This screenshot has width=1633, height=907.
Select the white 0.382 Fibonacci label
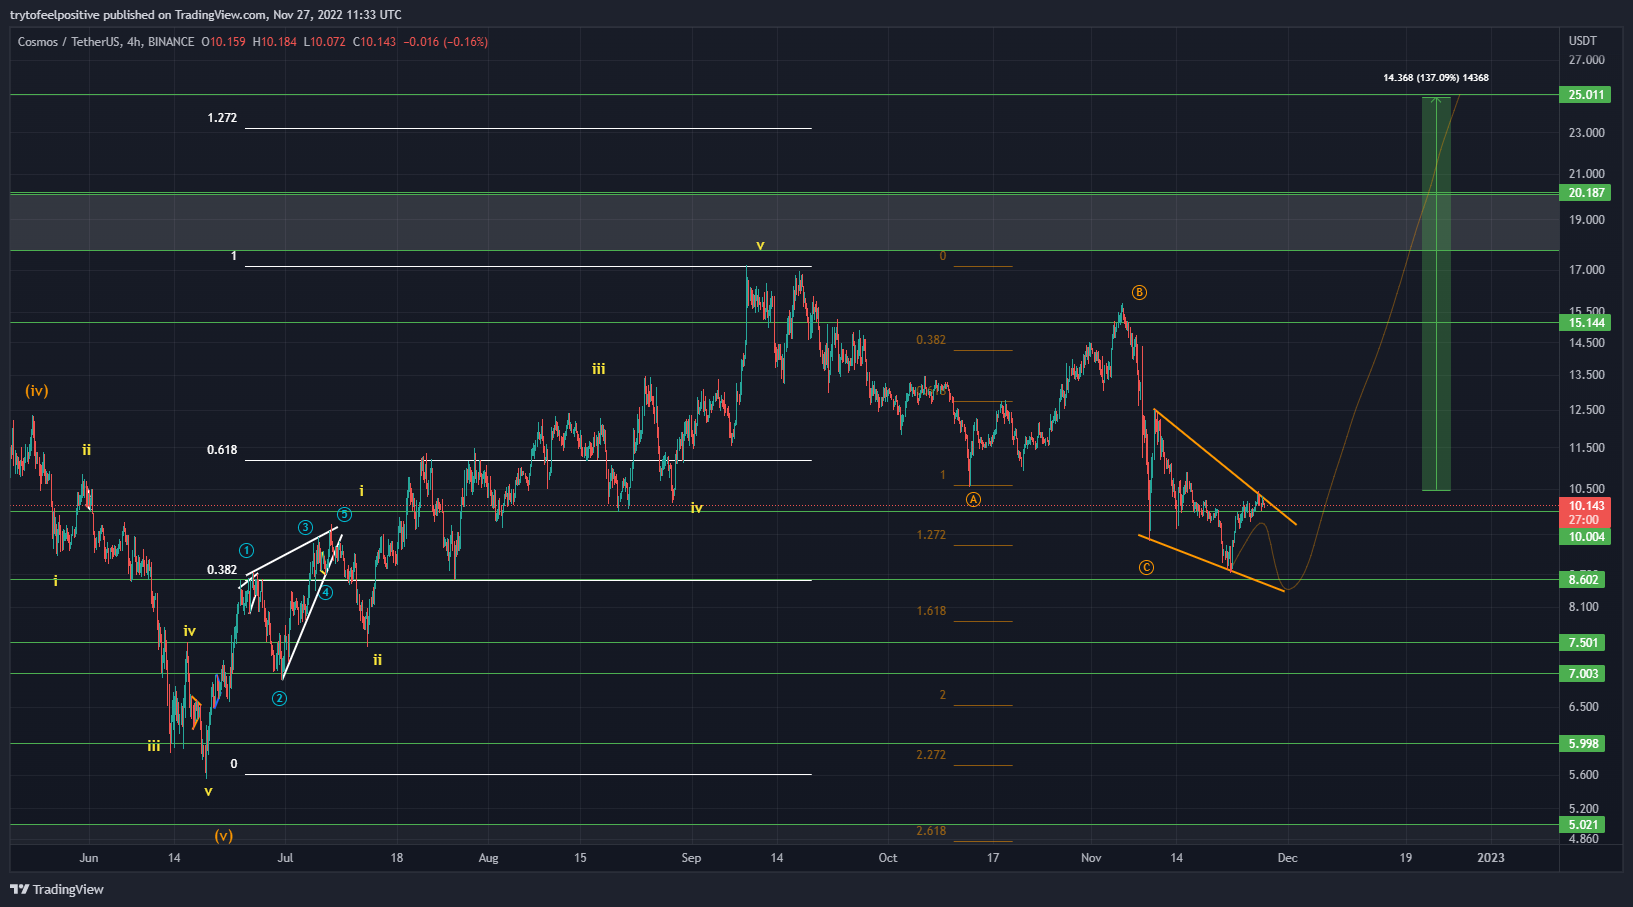tap(222, 570)
